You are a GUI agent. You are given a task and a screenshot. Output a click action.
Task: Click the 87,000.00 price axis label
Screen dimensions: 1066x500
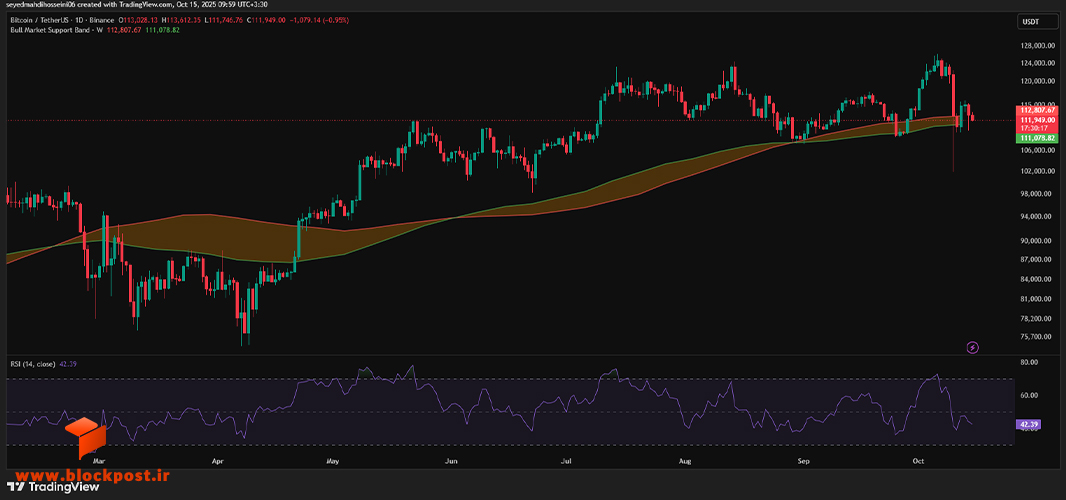coord(1035,260)
